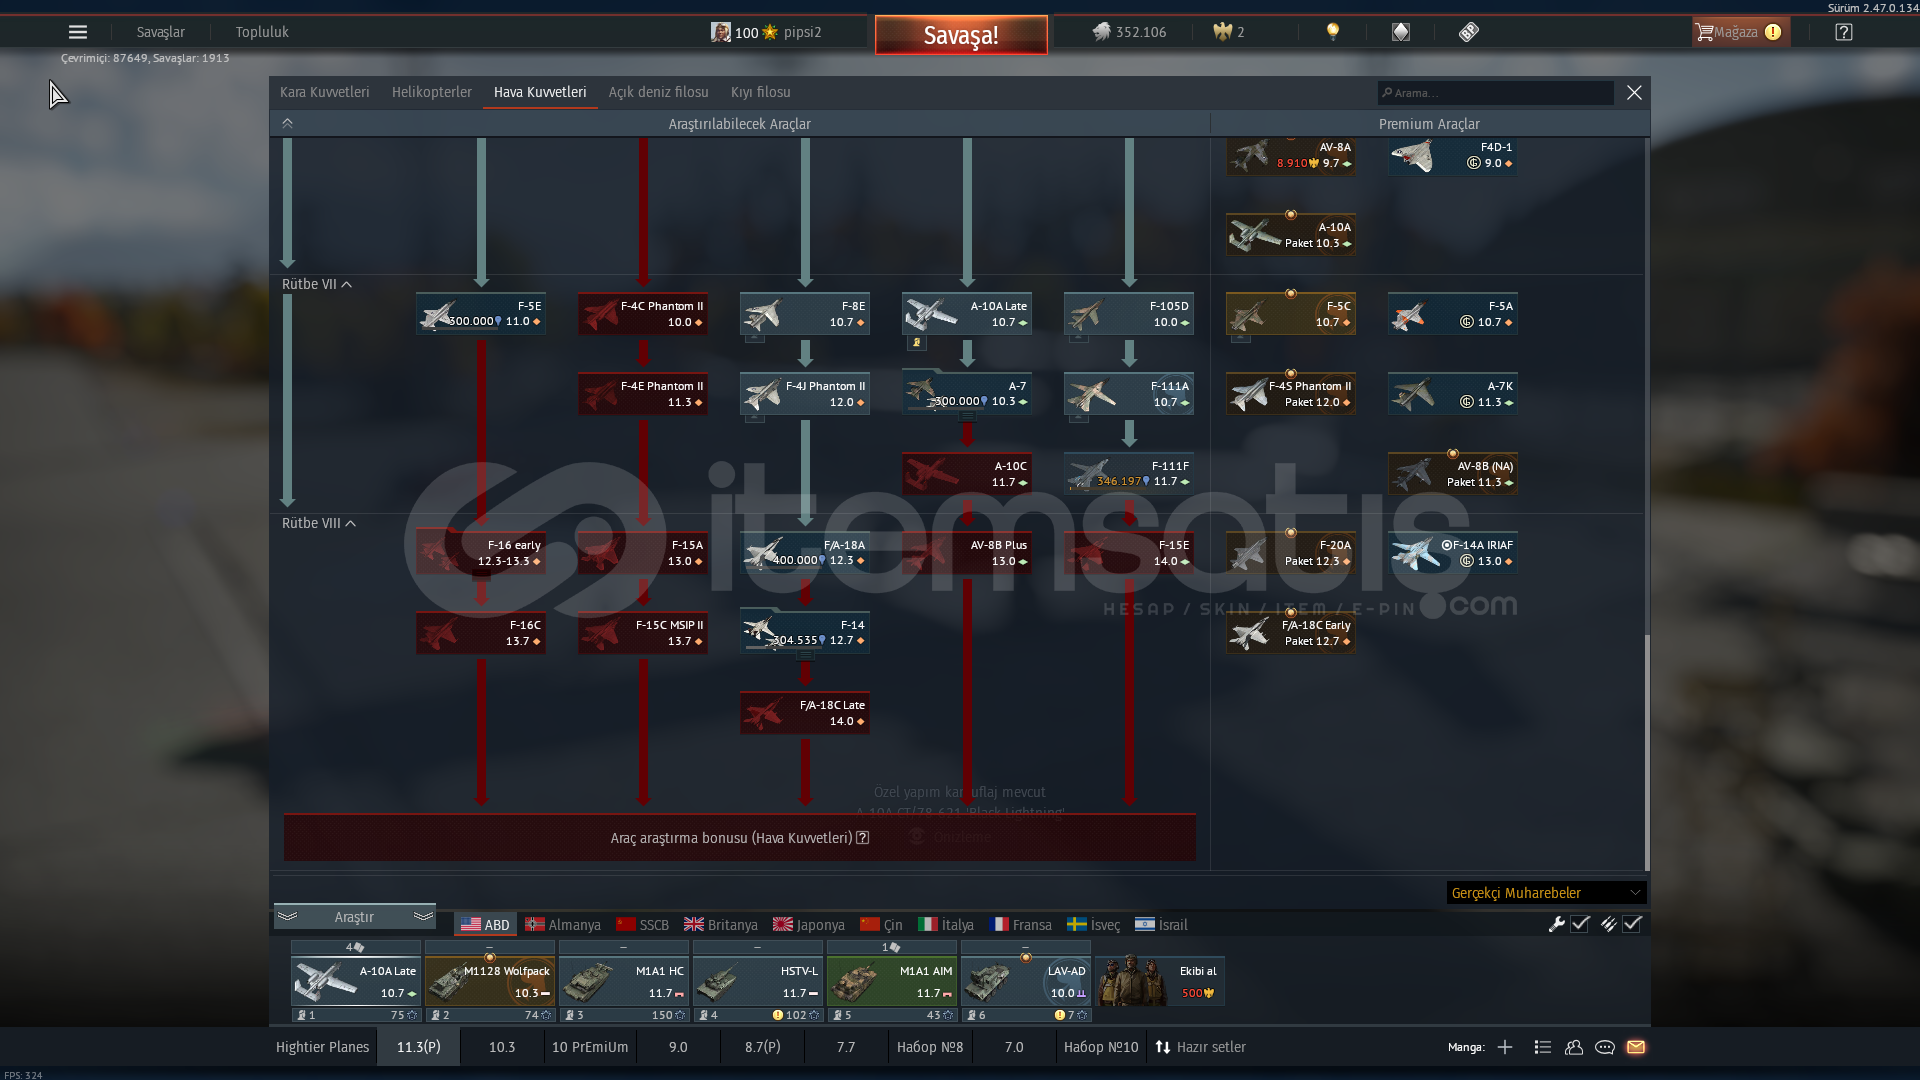Toggle the auto-refill ammo checkbox

point(1632,924)
